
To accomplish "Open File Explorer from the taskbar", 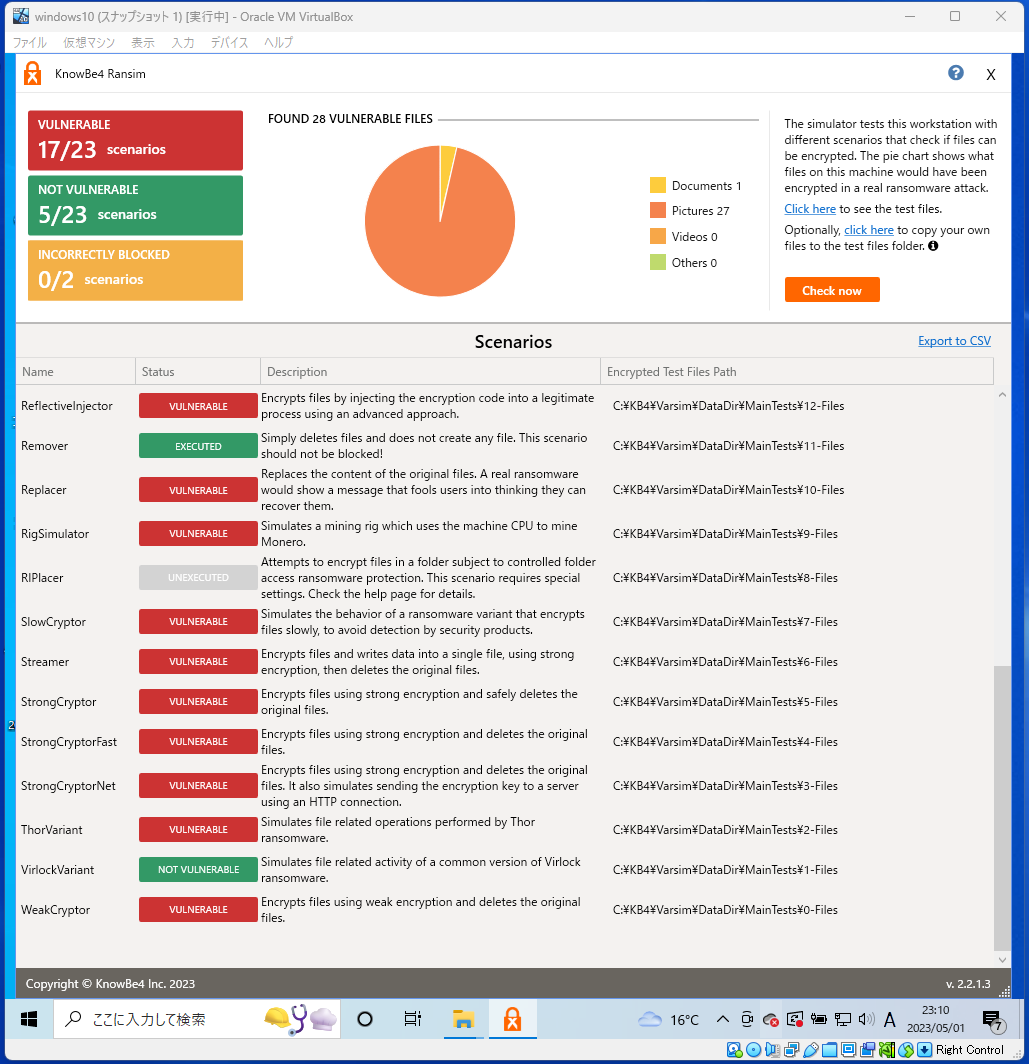I will [463, 1019].
